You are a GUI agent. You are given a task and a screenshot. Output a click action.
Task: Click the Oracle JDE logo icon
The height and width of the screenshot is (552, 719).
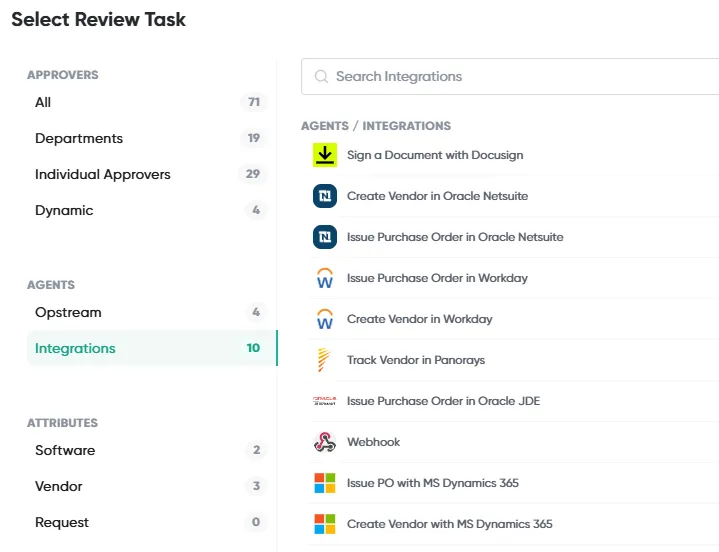(325, 401)
